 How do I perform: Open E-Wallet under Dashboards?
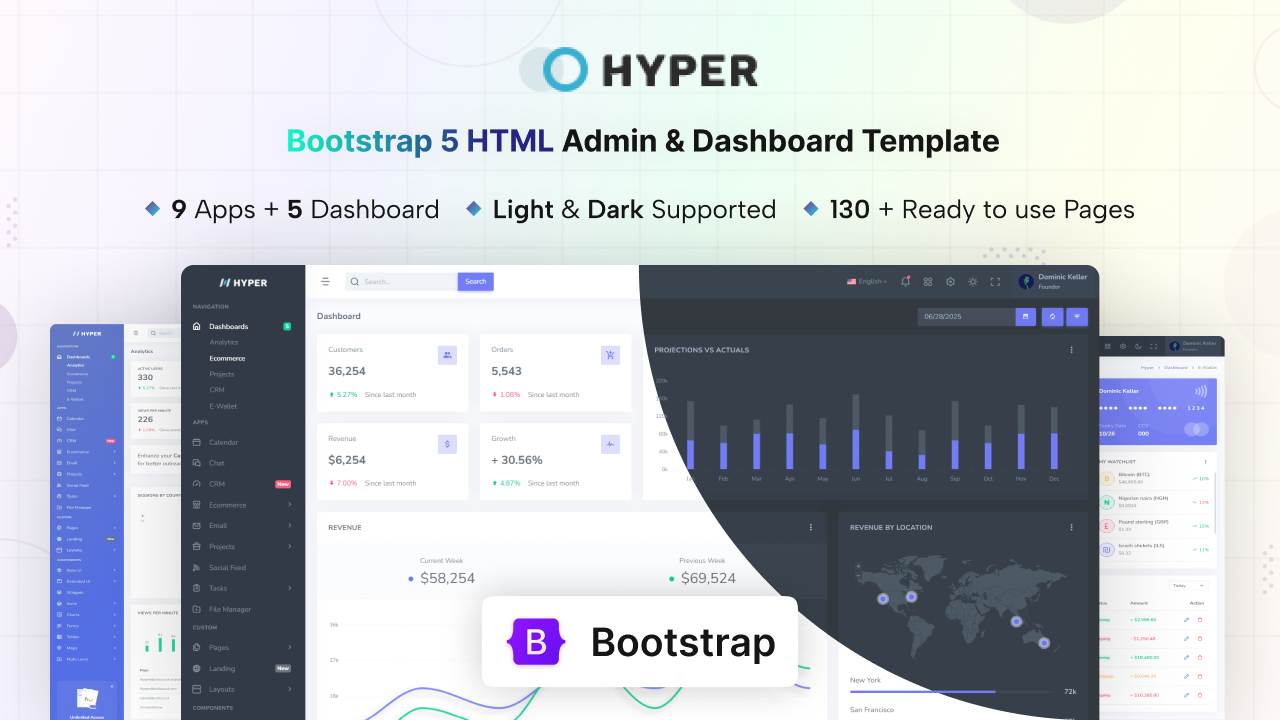tap(224, 406)
